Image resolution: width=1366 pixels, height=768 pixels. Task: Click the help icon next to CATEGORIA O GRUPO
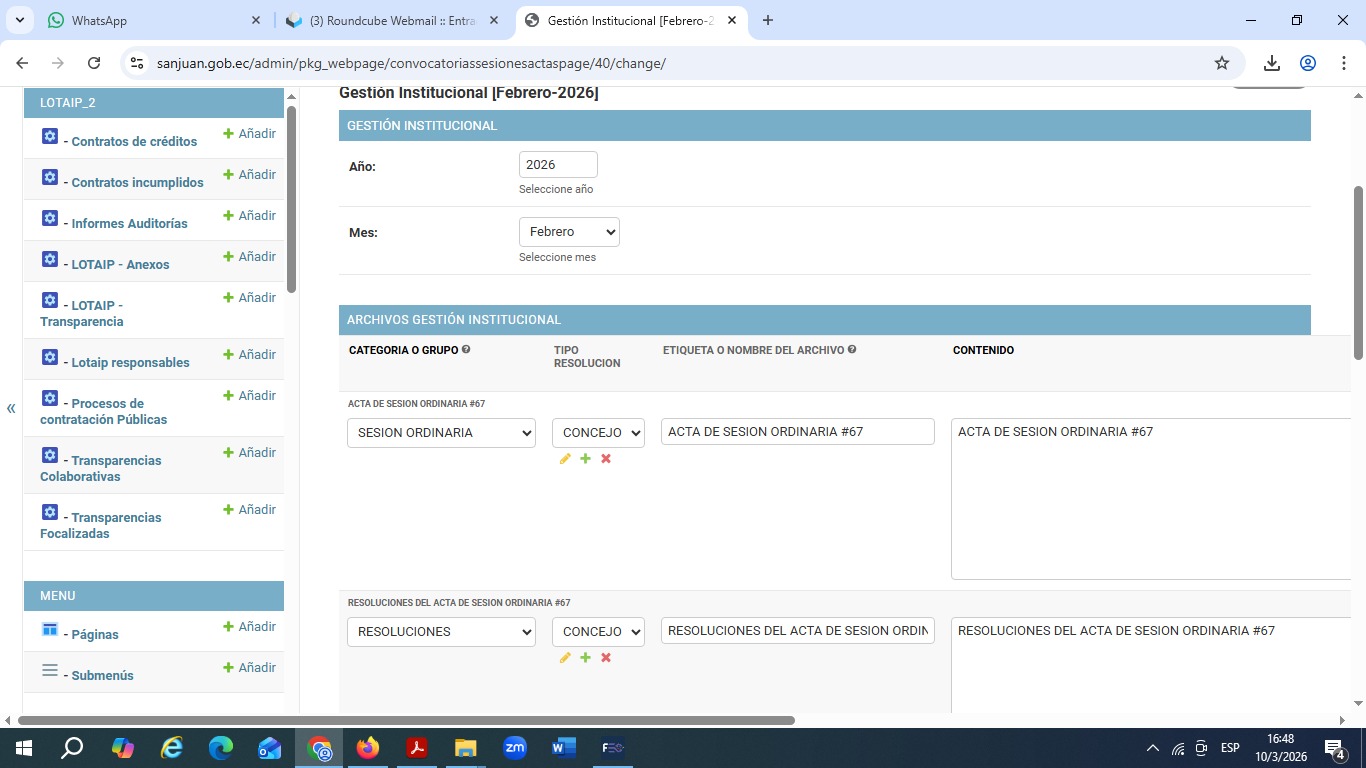click(466, 350)
